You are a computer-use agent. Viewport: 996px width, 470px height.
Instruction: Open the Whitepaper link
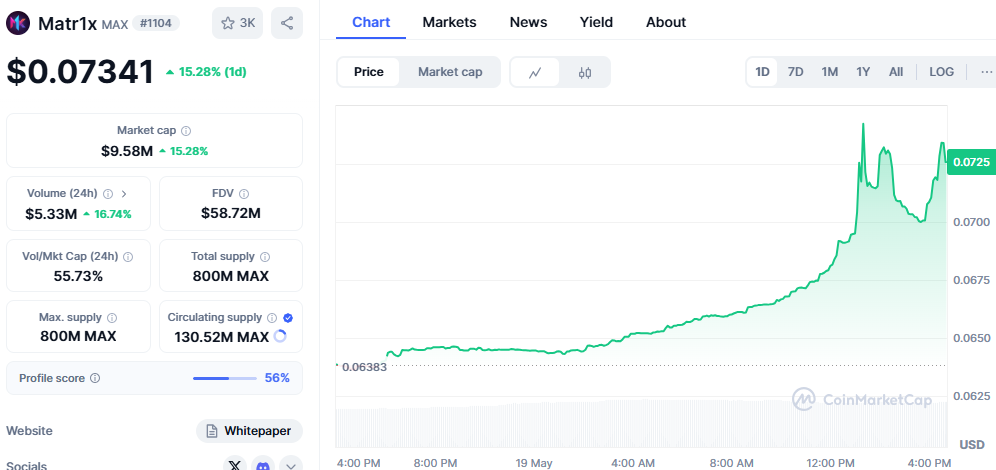(x=249, y=431)
